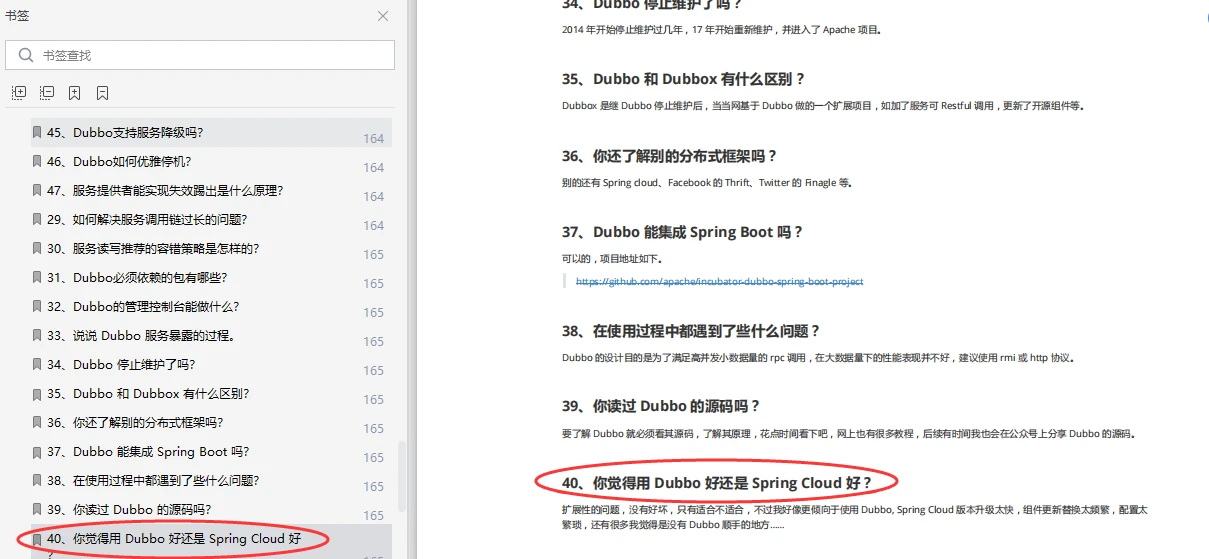Open bookmark 46、Dubbo如何优雅停机?

(118, 161)
